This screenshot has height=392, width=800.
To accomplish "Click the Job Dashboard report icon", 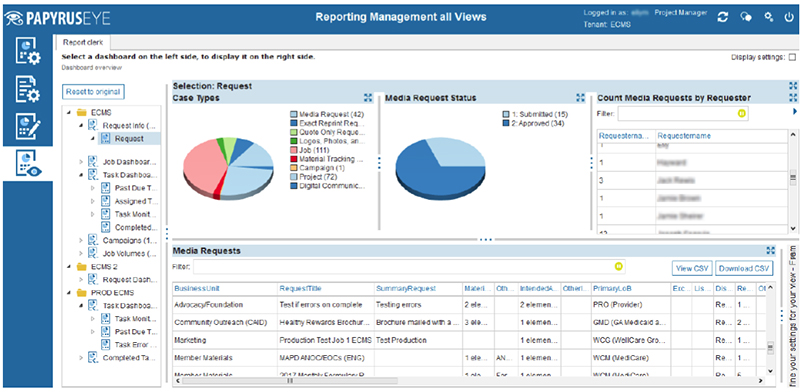I will (x=93, y=162).
